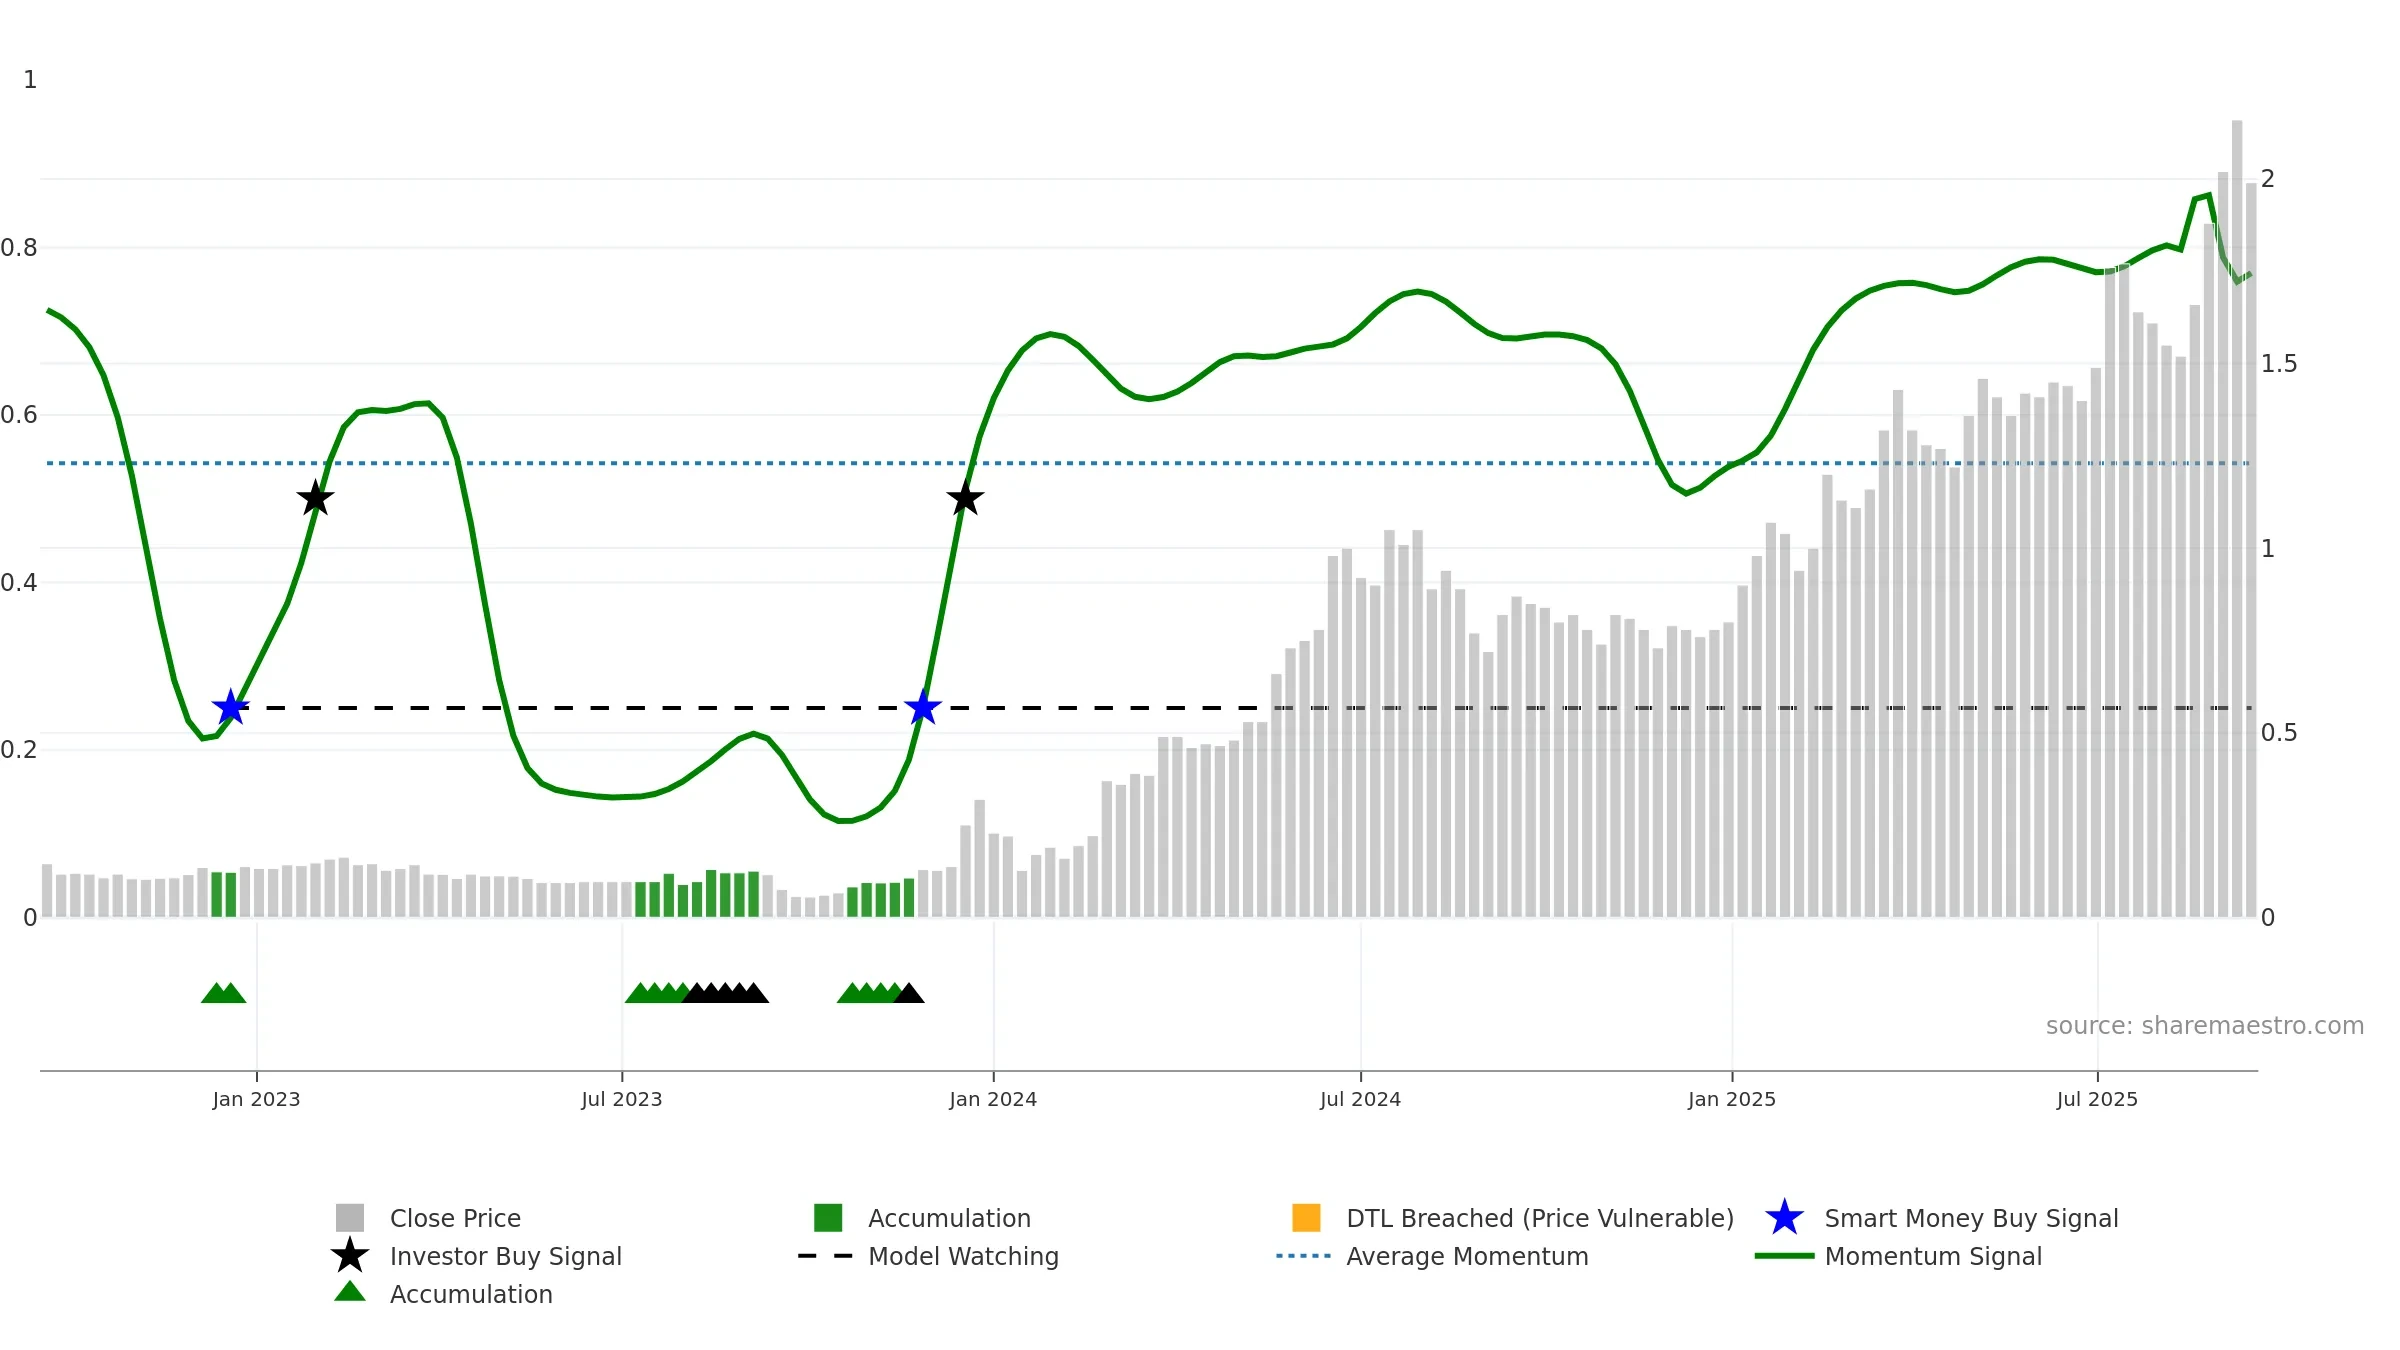The width and height of the screenshot is (2400, 1350).
Task: Click the black star legend icon
Action: (x=350, y=1255)
